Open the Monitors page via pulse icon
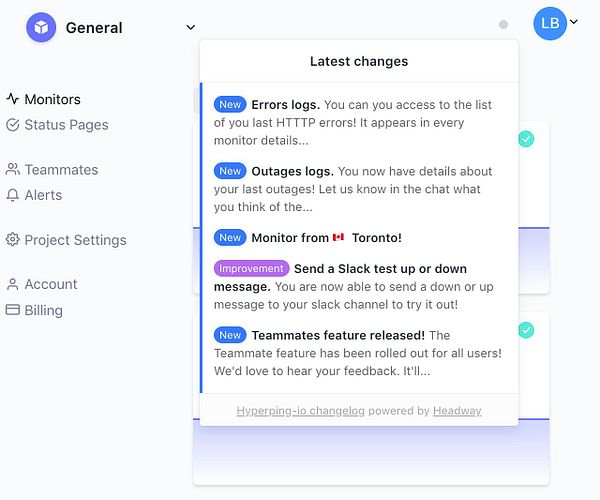This screenshot has height=500, width=600. [13, 99]
